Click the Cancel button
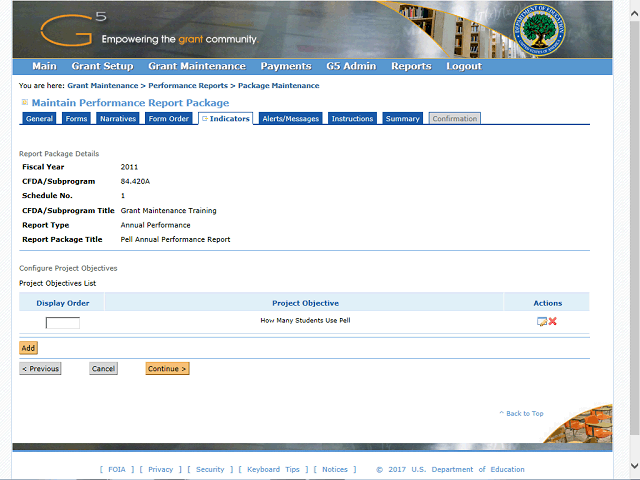Viewport: 640px width, 480px height. click(103, 369)
